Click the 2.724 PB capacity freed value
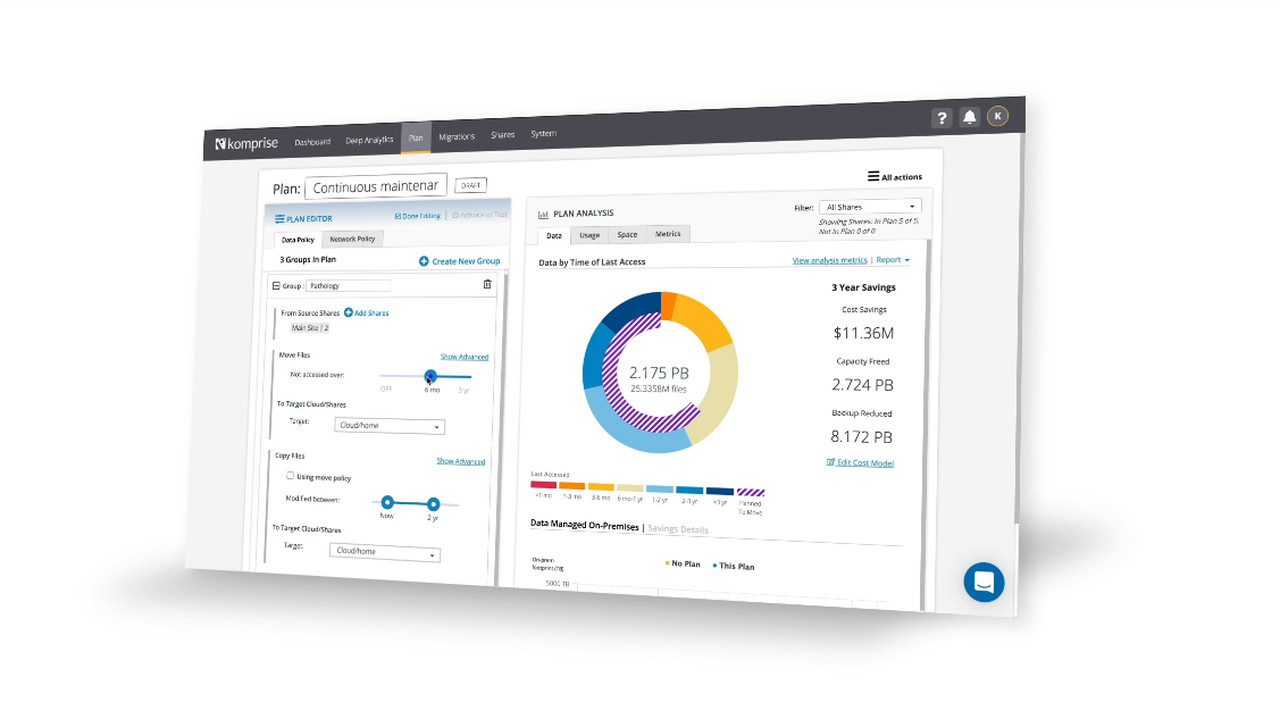The image size is (1280, 720). 862,385
